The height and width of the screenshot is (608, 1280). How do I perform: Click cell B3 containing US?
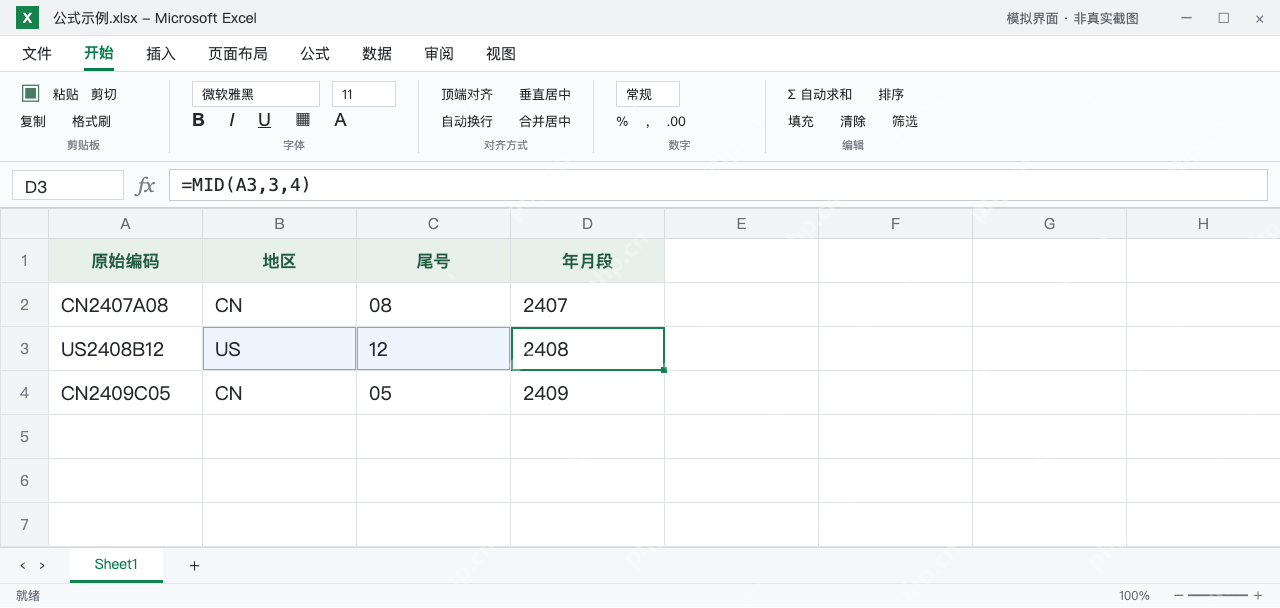coord(279,349)
